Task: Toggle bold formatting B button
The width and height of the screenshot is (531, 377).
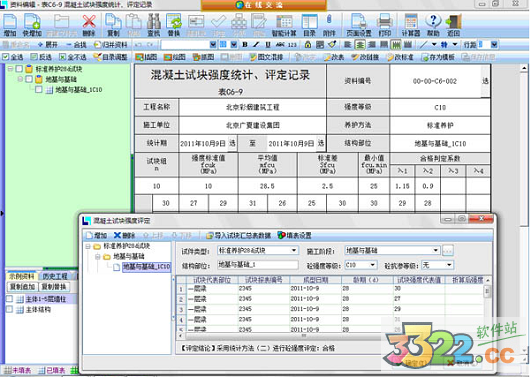Action: (245, 44)
